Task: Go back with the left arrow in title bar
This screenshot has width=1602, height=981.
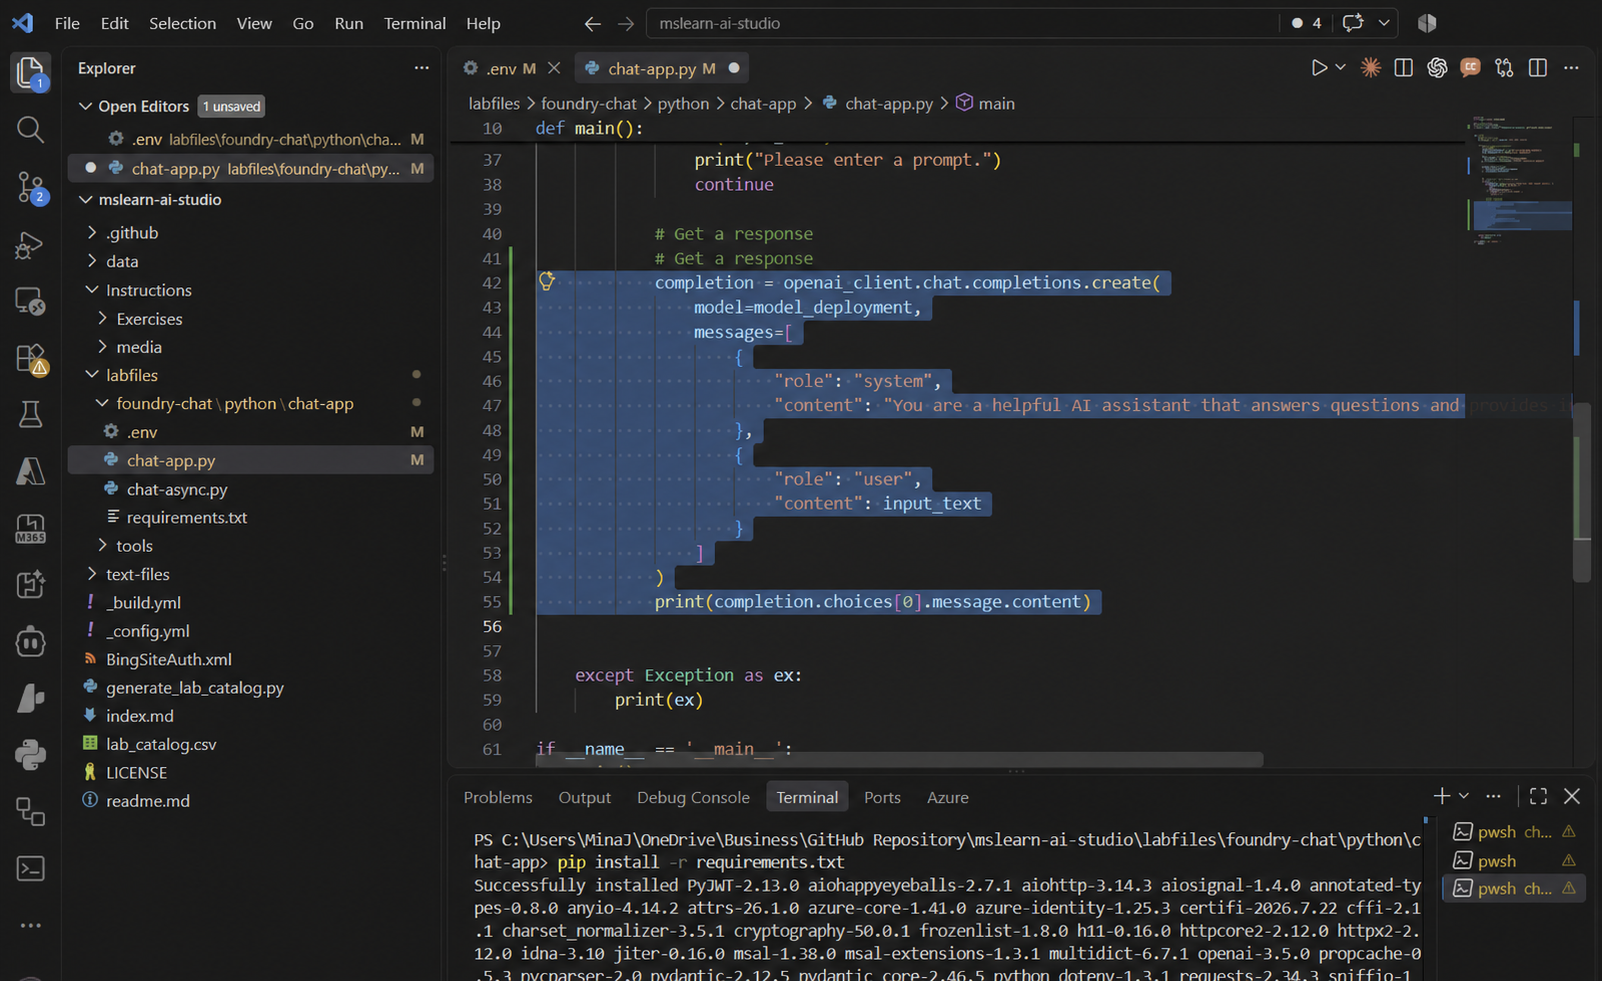Action: pyautogui.click(x=593, y=23)
